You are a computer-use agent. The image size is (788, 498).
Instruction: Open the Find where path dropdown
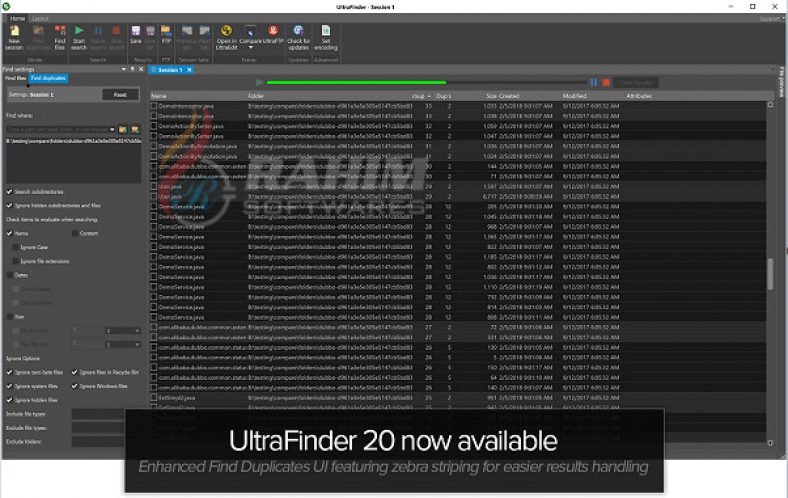point(112,130)
